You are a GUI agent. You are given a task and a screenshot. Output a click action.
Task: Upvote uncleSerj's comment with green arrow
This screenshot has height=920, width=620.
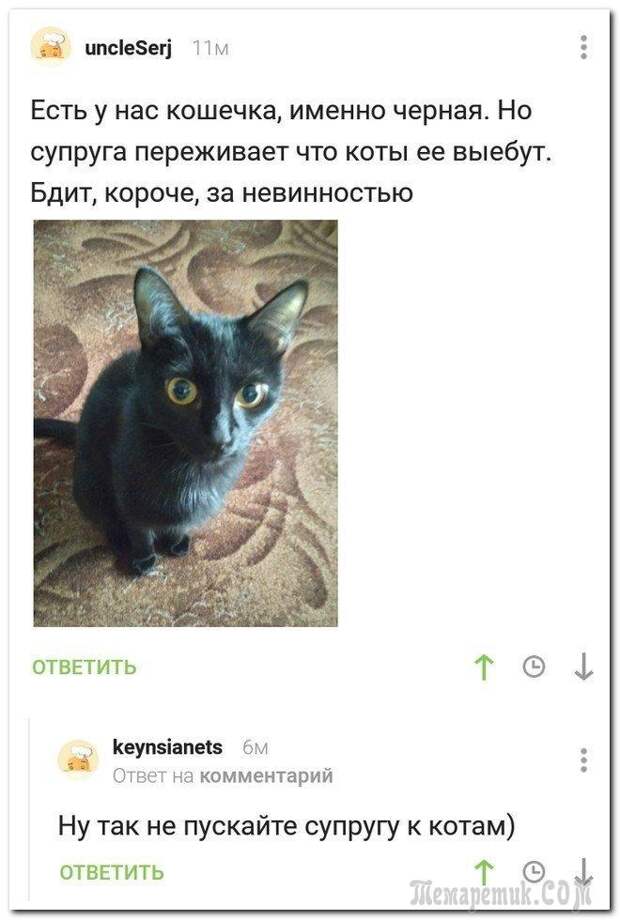pyautogui.click(x=484, y=667)
